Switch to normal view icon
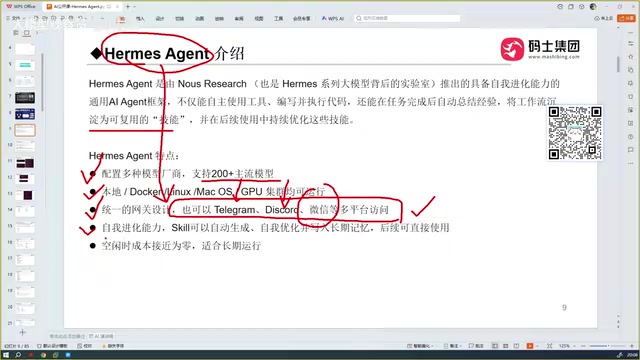 pos(495,346)
